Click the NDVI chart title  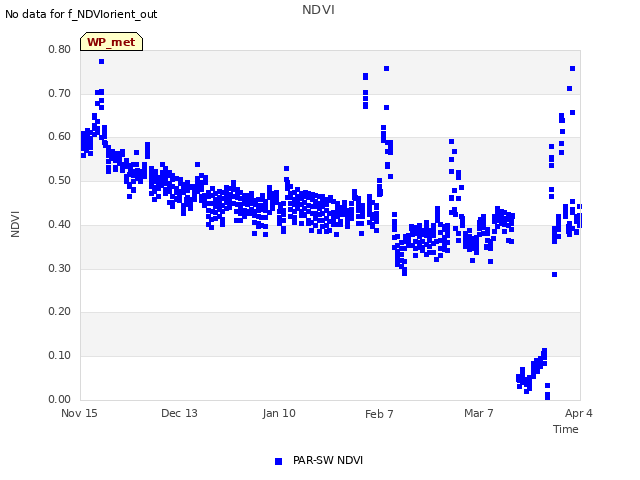click(318, 10)
